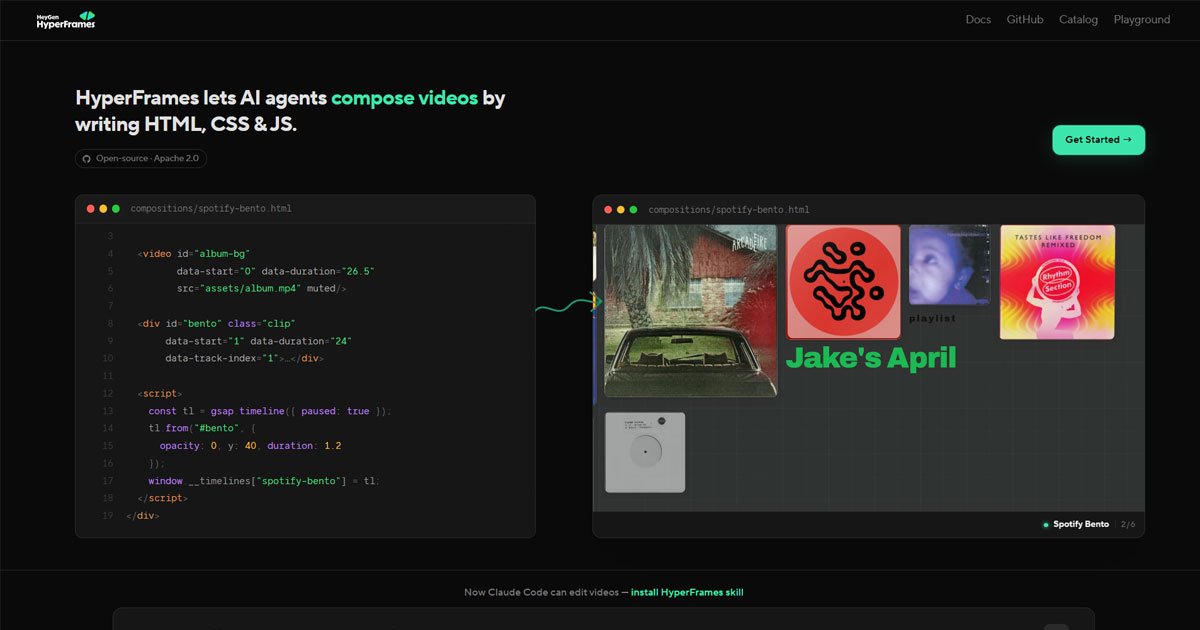Click the code window filename spotify-bento.html
Viewport: 1200px width, 630px height.
[211, 209]
